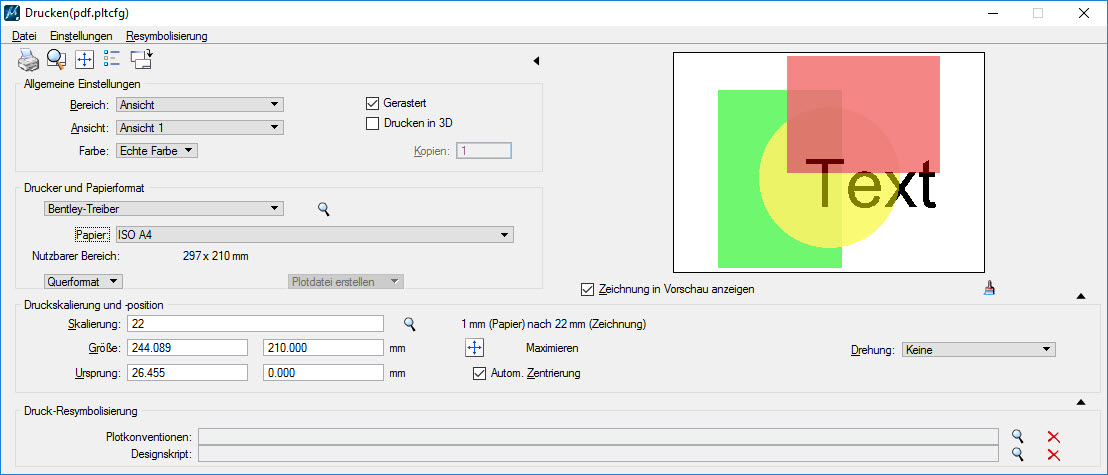The image size is (1108, 475).
Task: Remove Designskript with the red X
Action: [x=1054, y=455]
